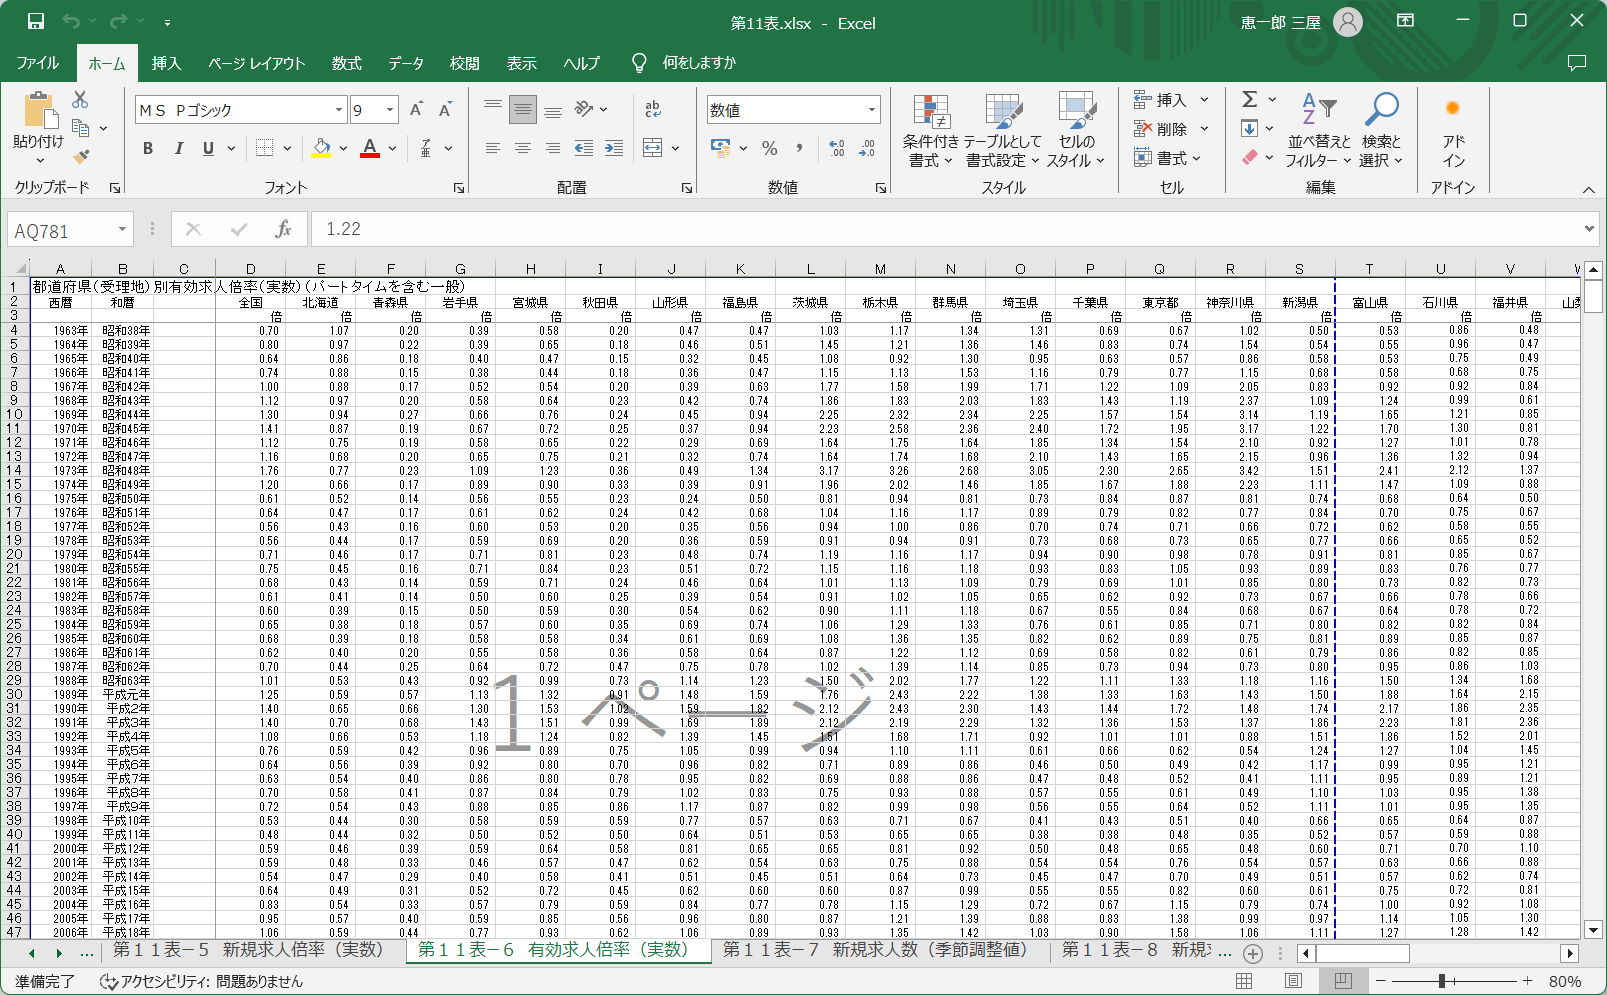Click the AutoSum sigma icon
The height and width of the screenshot is (995, 1607).
click(1250, 99)
